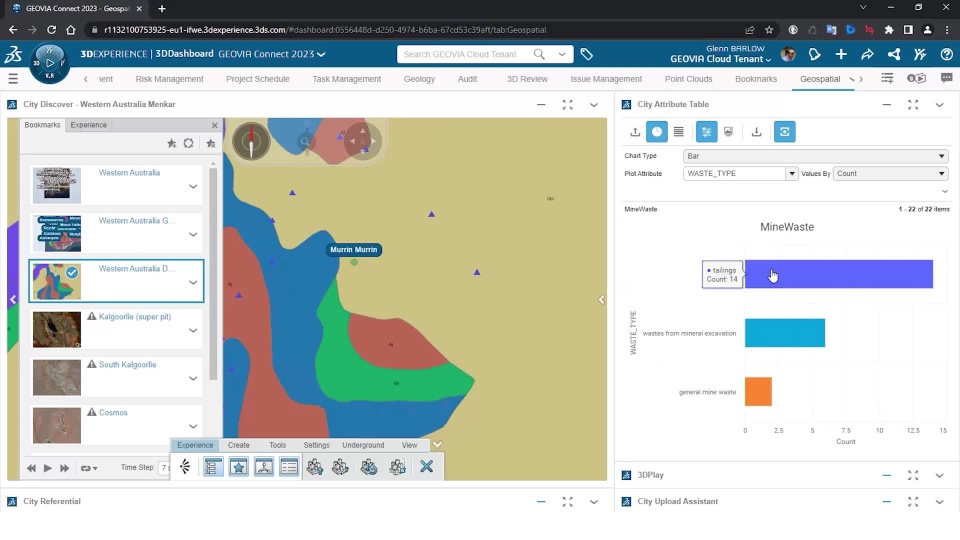Click the rewind button in time controls
960x540 pixels.
click(x=31, y=468)
